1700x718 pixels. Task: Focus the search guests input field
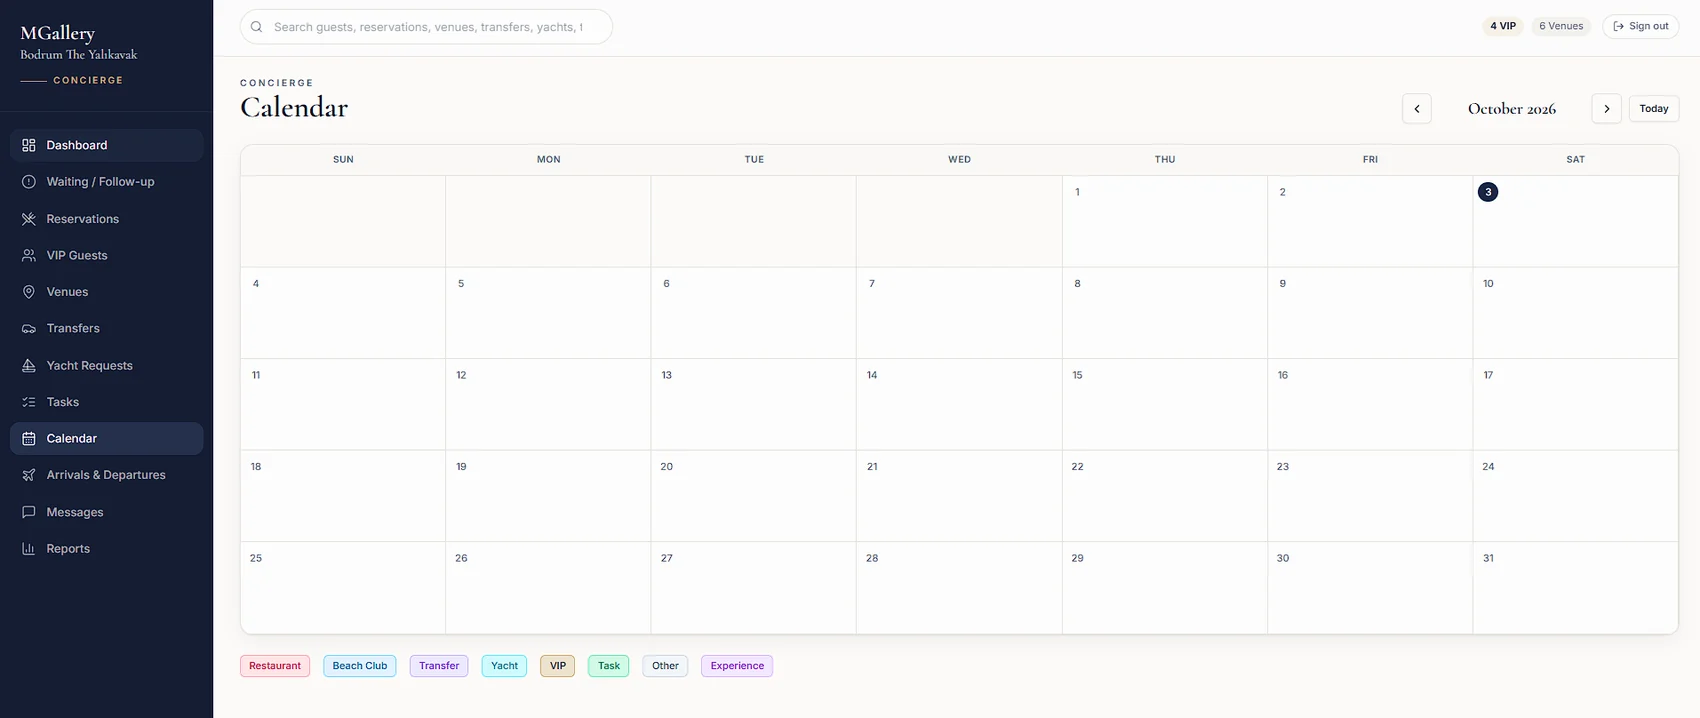pyautogui.click(x=427, y=27)
